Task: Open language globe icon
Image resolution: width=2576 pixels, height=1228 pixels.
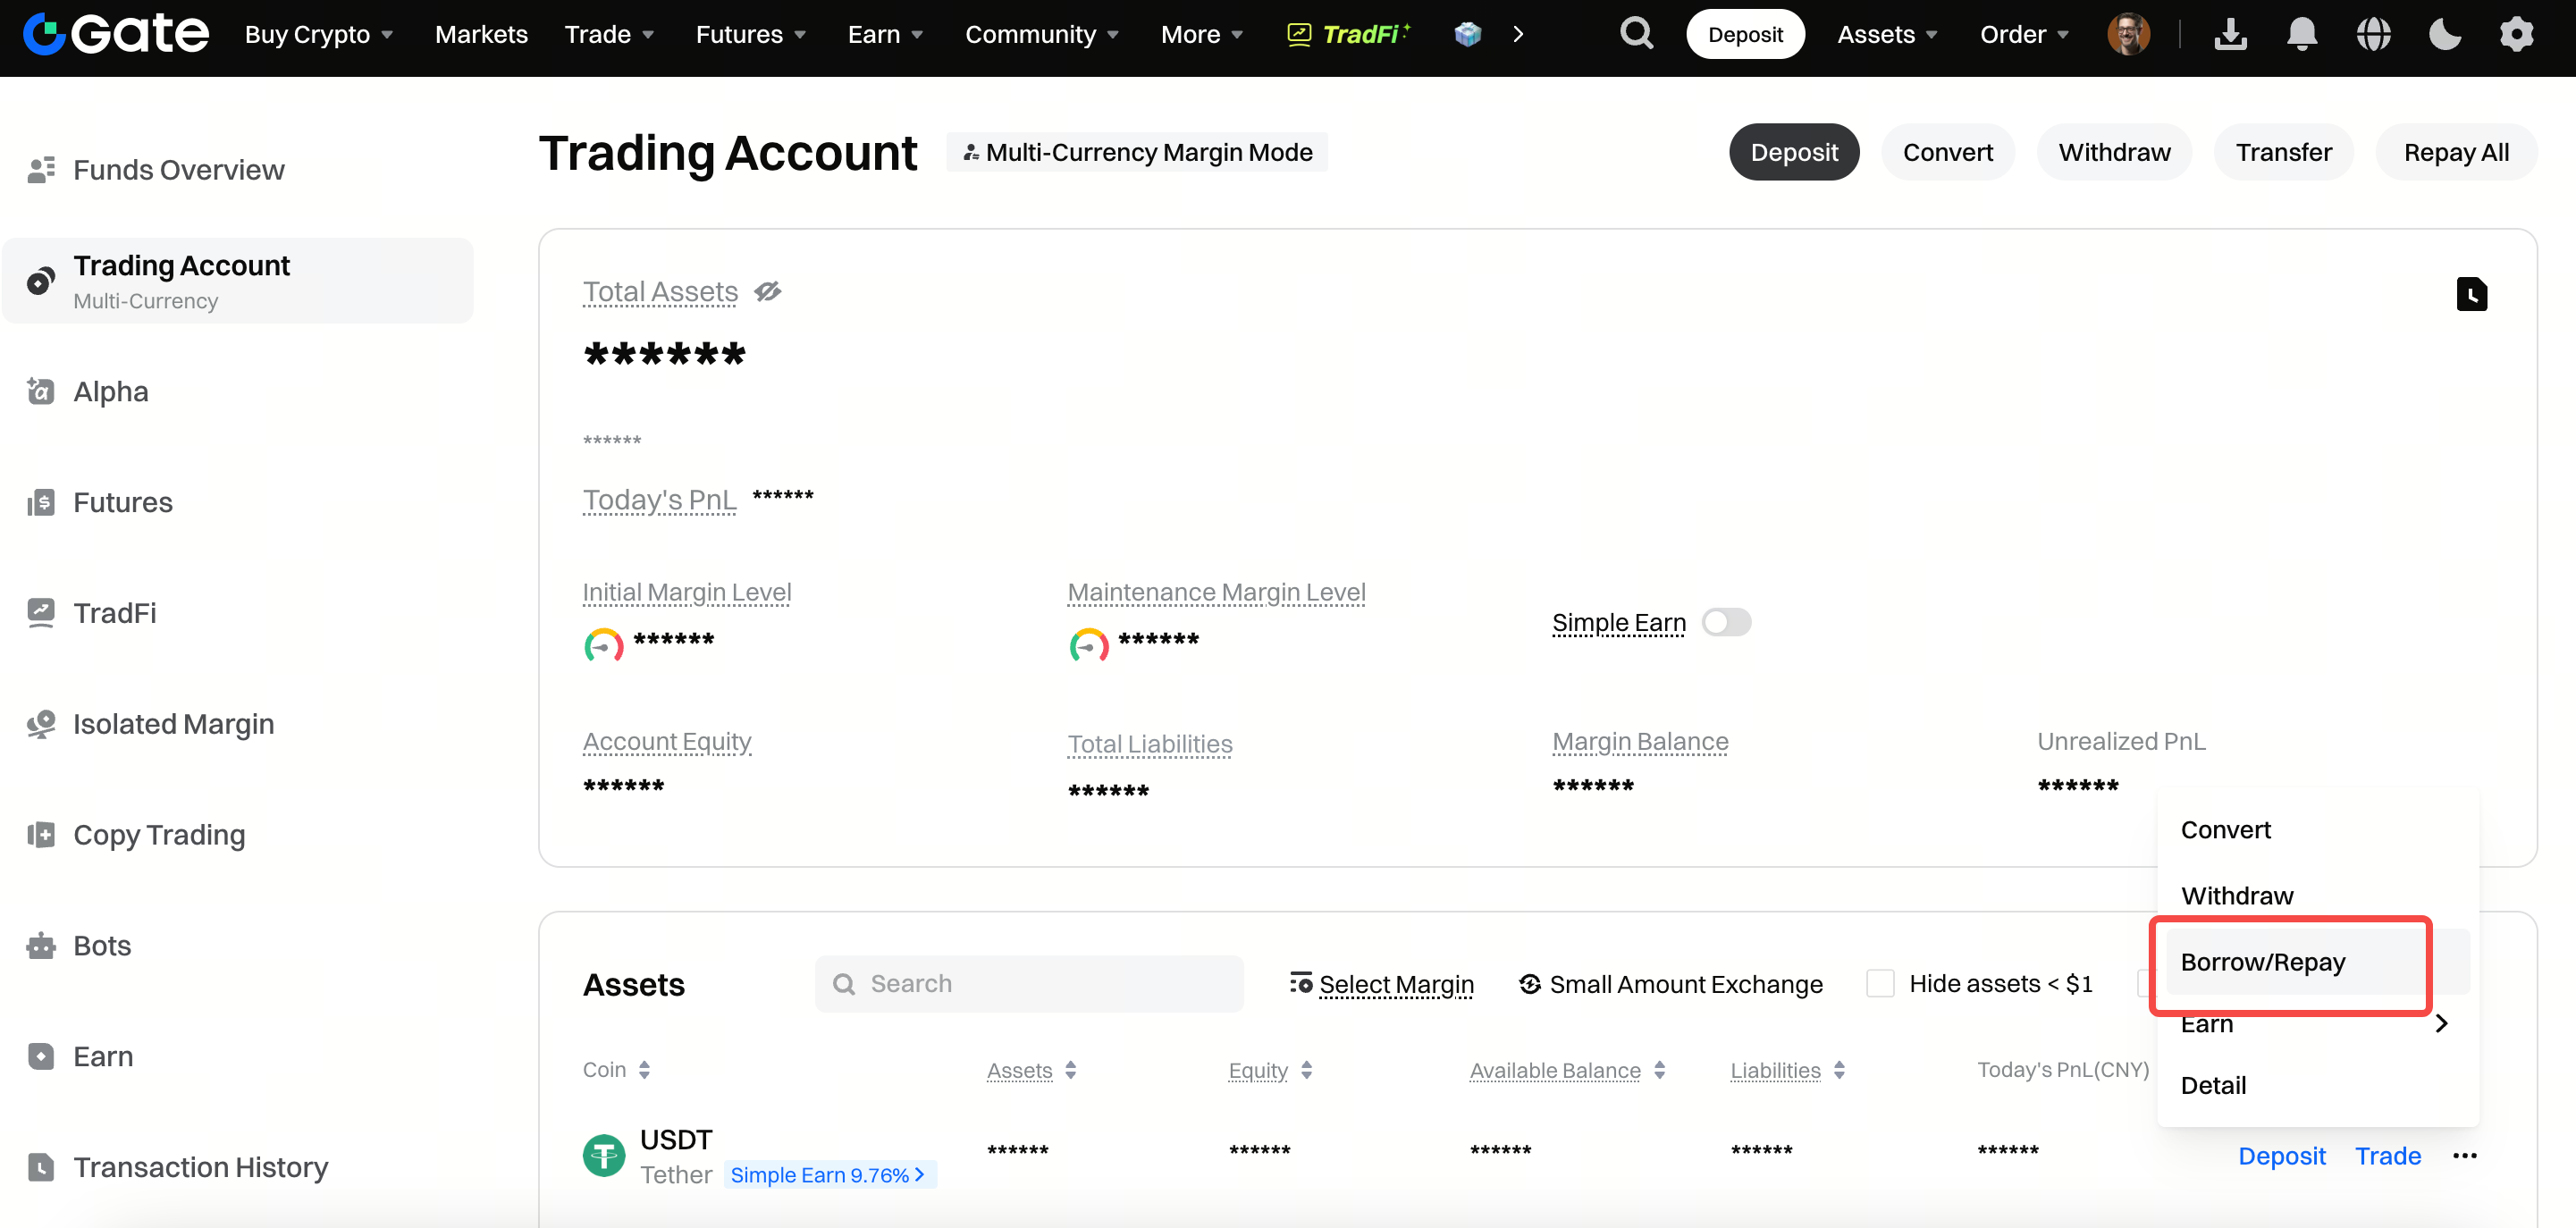Action: click(x=2373, y=34)
